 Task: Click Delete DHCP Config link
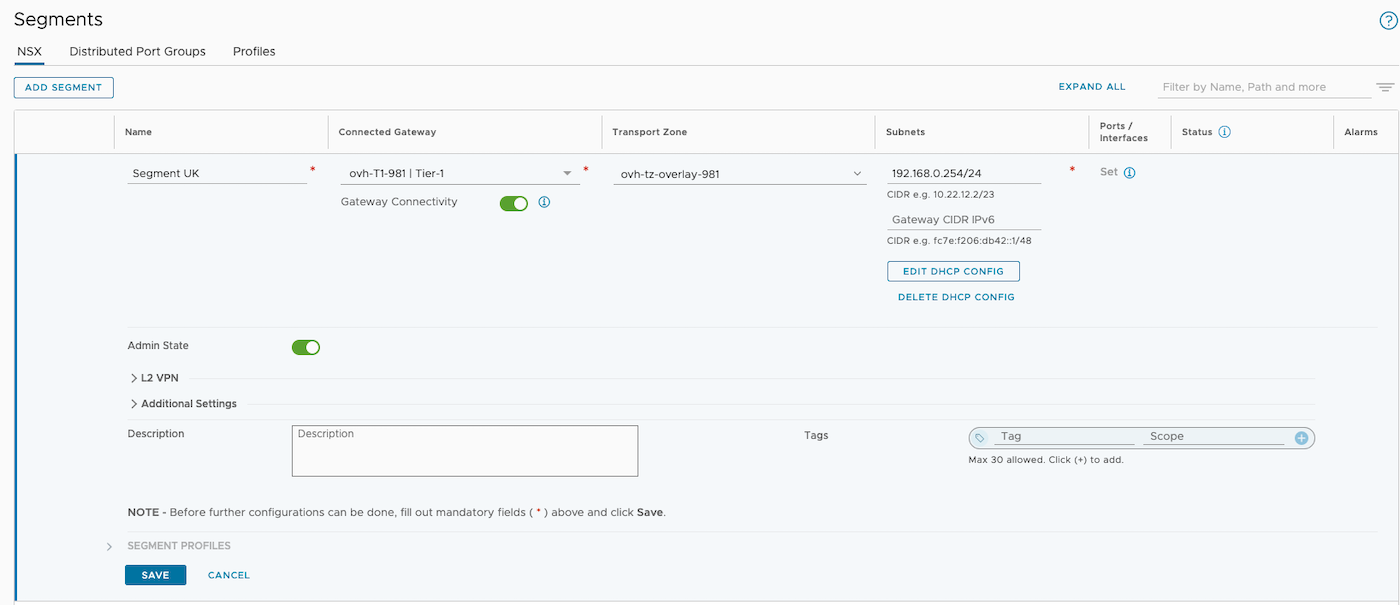[x=956, y=297]
